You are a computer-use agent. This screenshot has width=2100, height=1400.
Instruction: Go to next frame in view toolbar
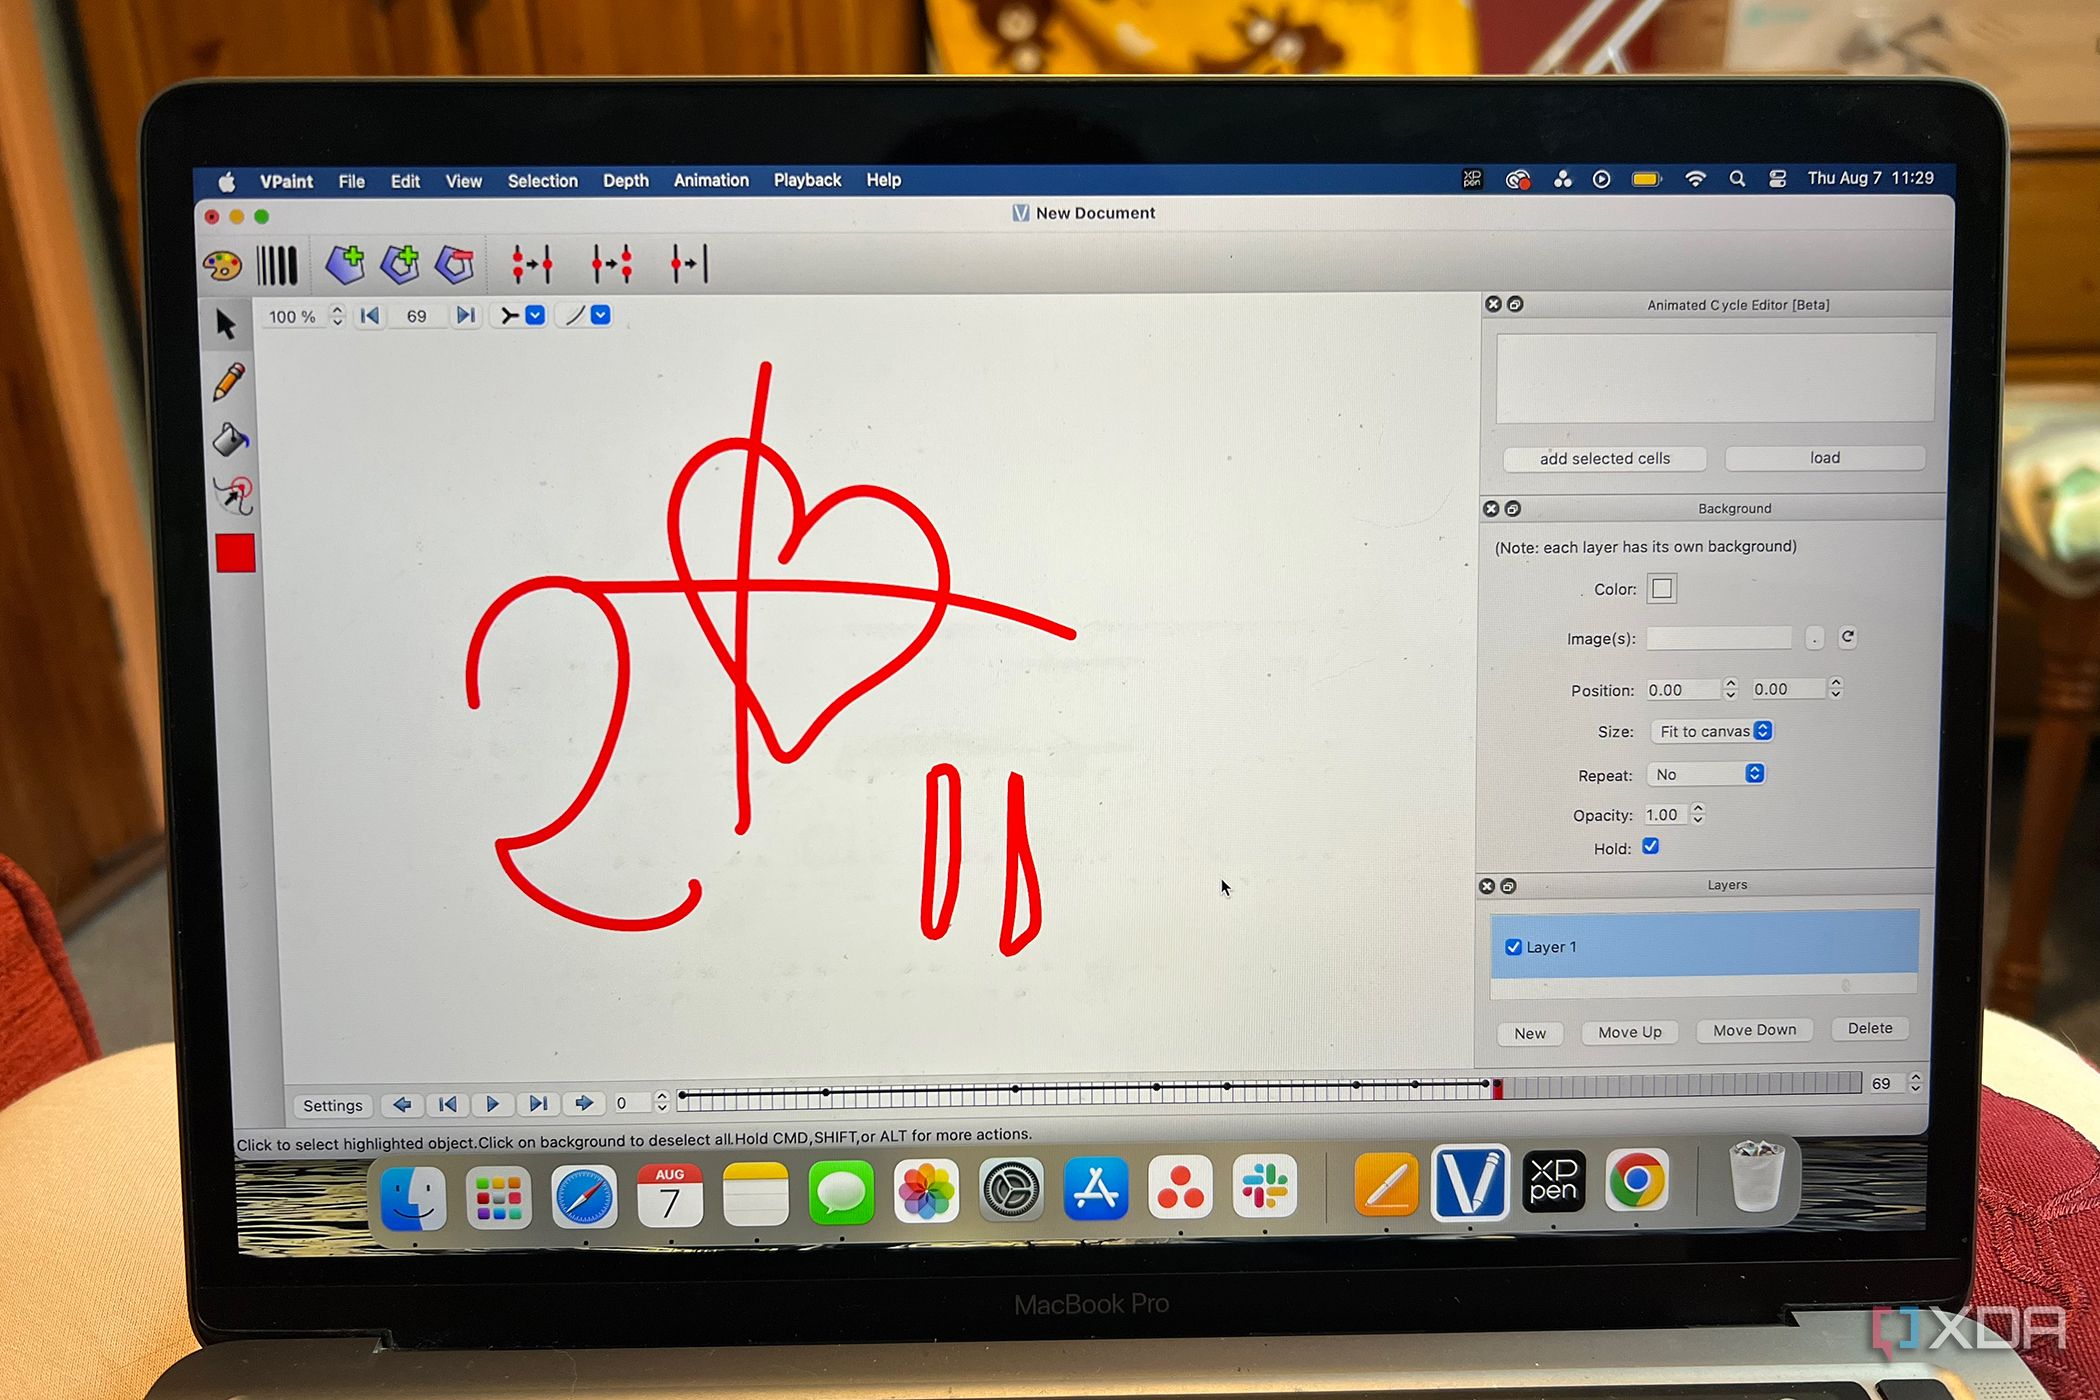[x=465, y=316]
